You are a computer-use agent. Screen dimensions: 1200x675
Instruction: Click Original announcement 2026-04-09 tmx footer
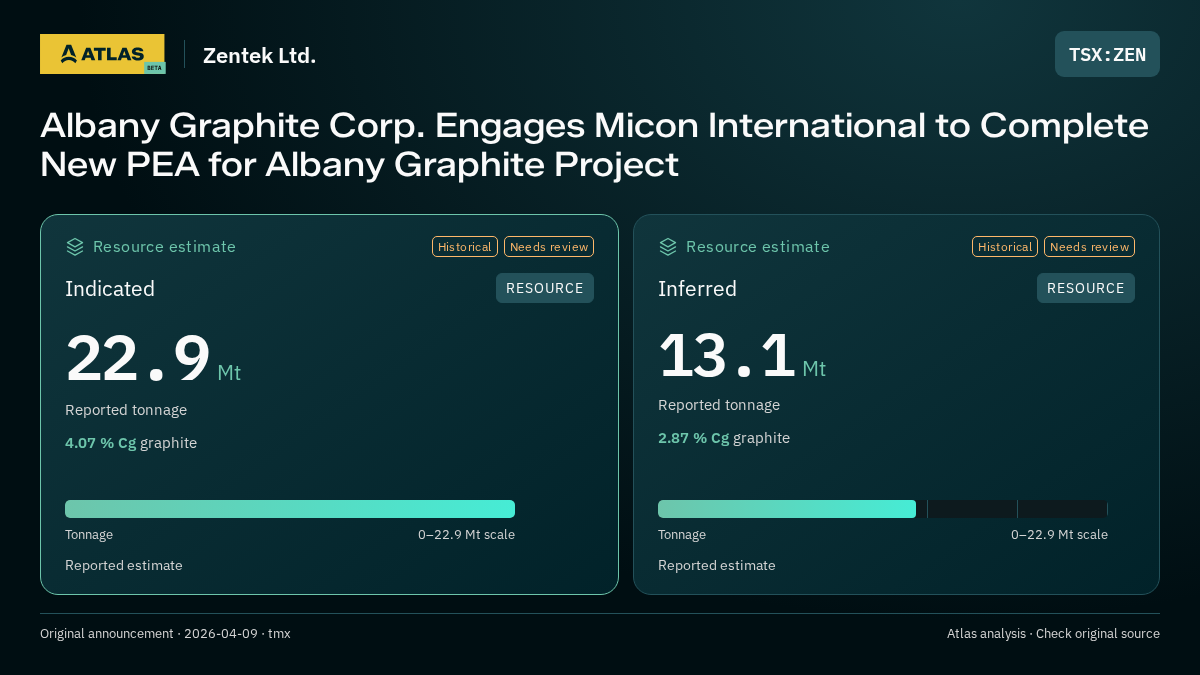coord(165,634)
